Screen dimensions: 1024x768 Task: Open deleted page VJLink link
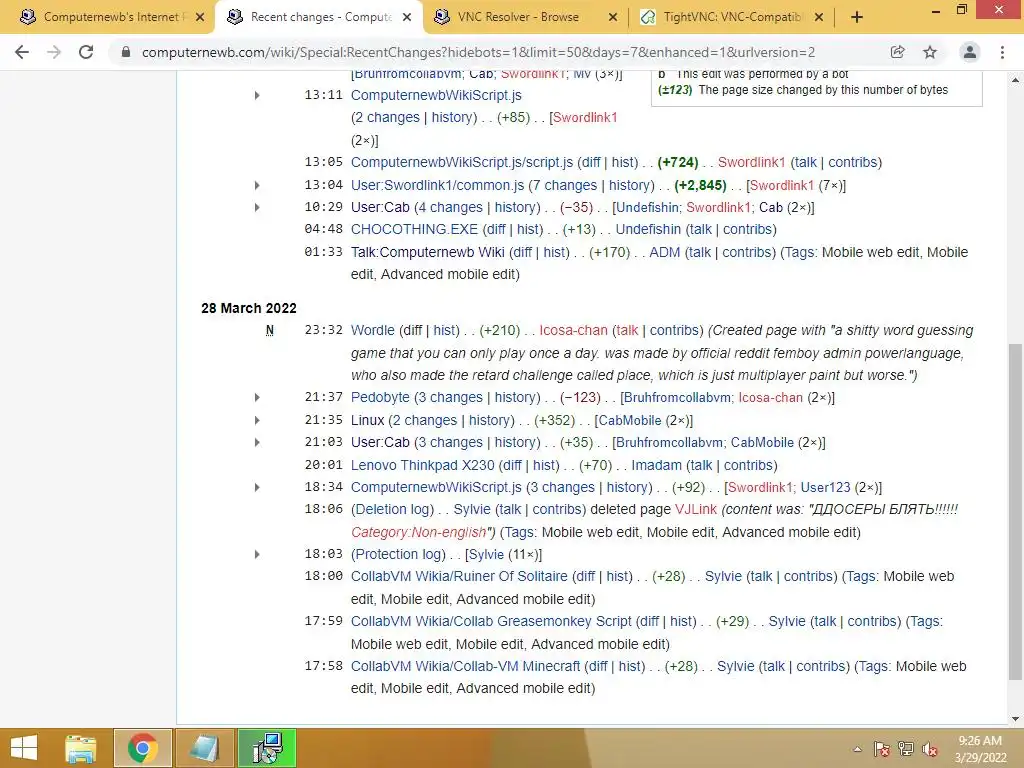click(x=696, y=509)
